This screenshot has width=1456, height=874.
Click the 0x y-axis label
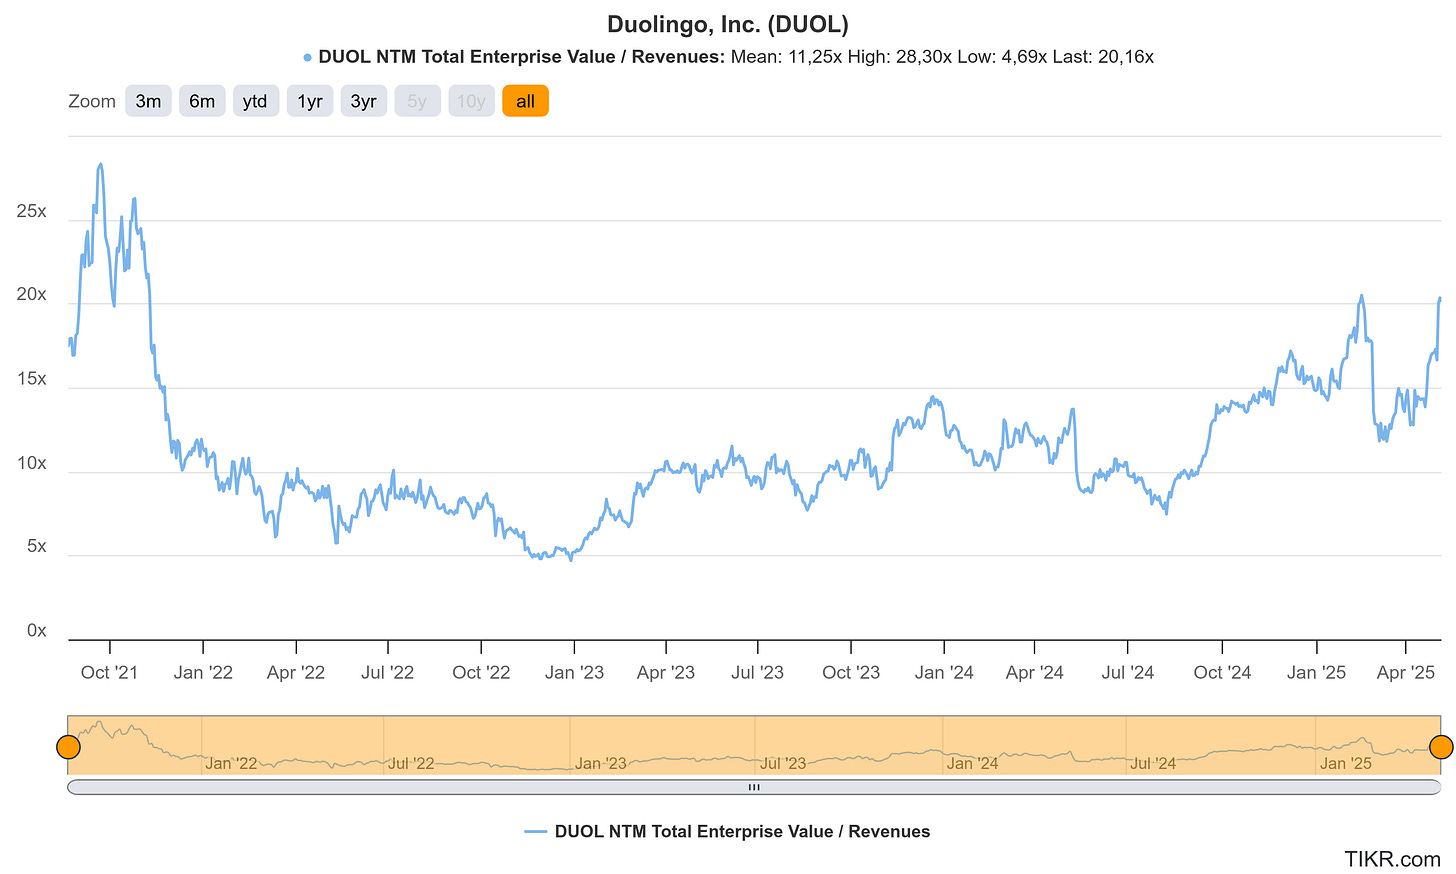(36, 630)
